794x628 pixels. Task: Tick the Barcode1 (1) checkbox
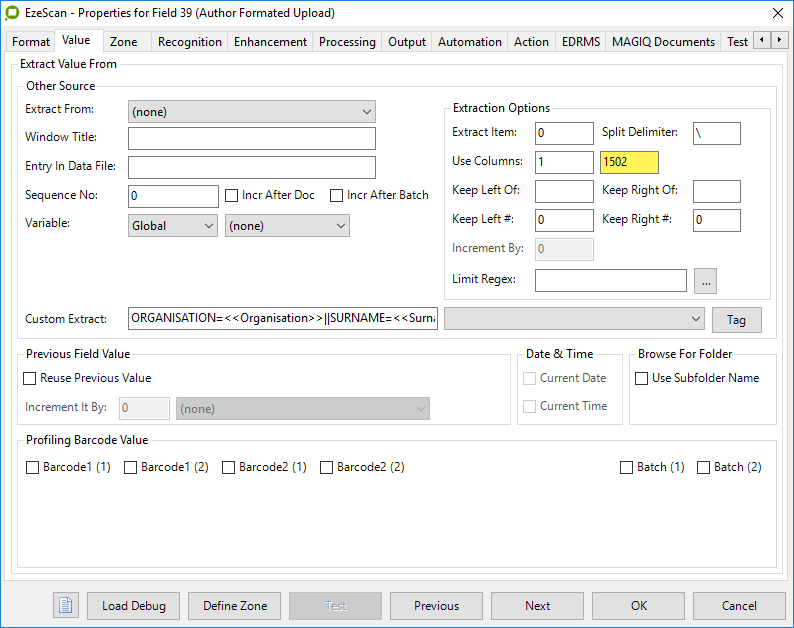tap(33, 468)
